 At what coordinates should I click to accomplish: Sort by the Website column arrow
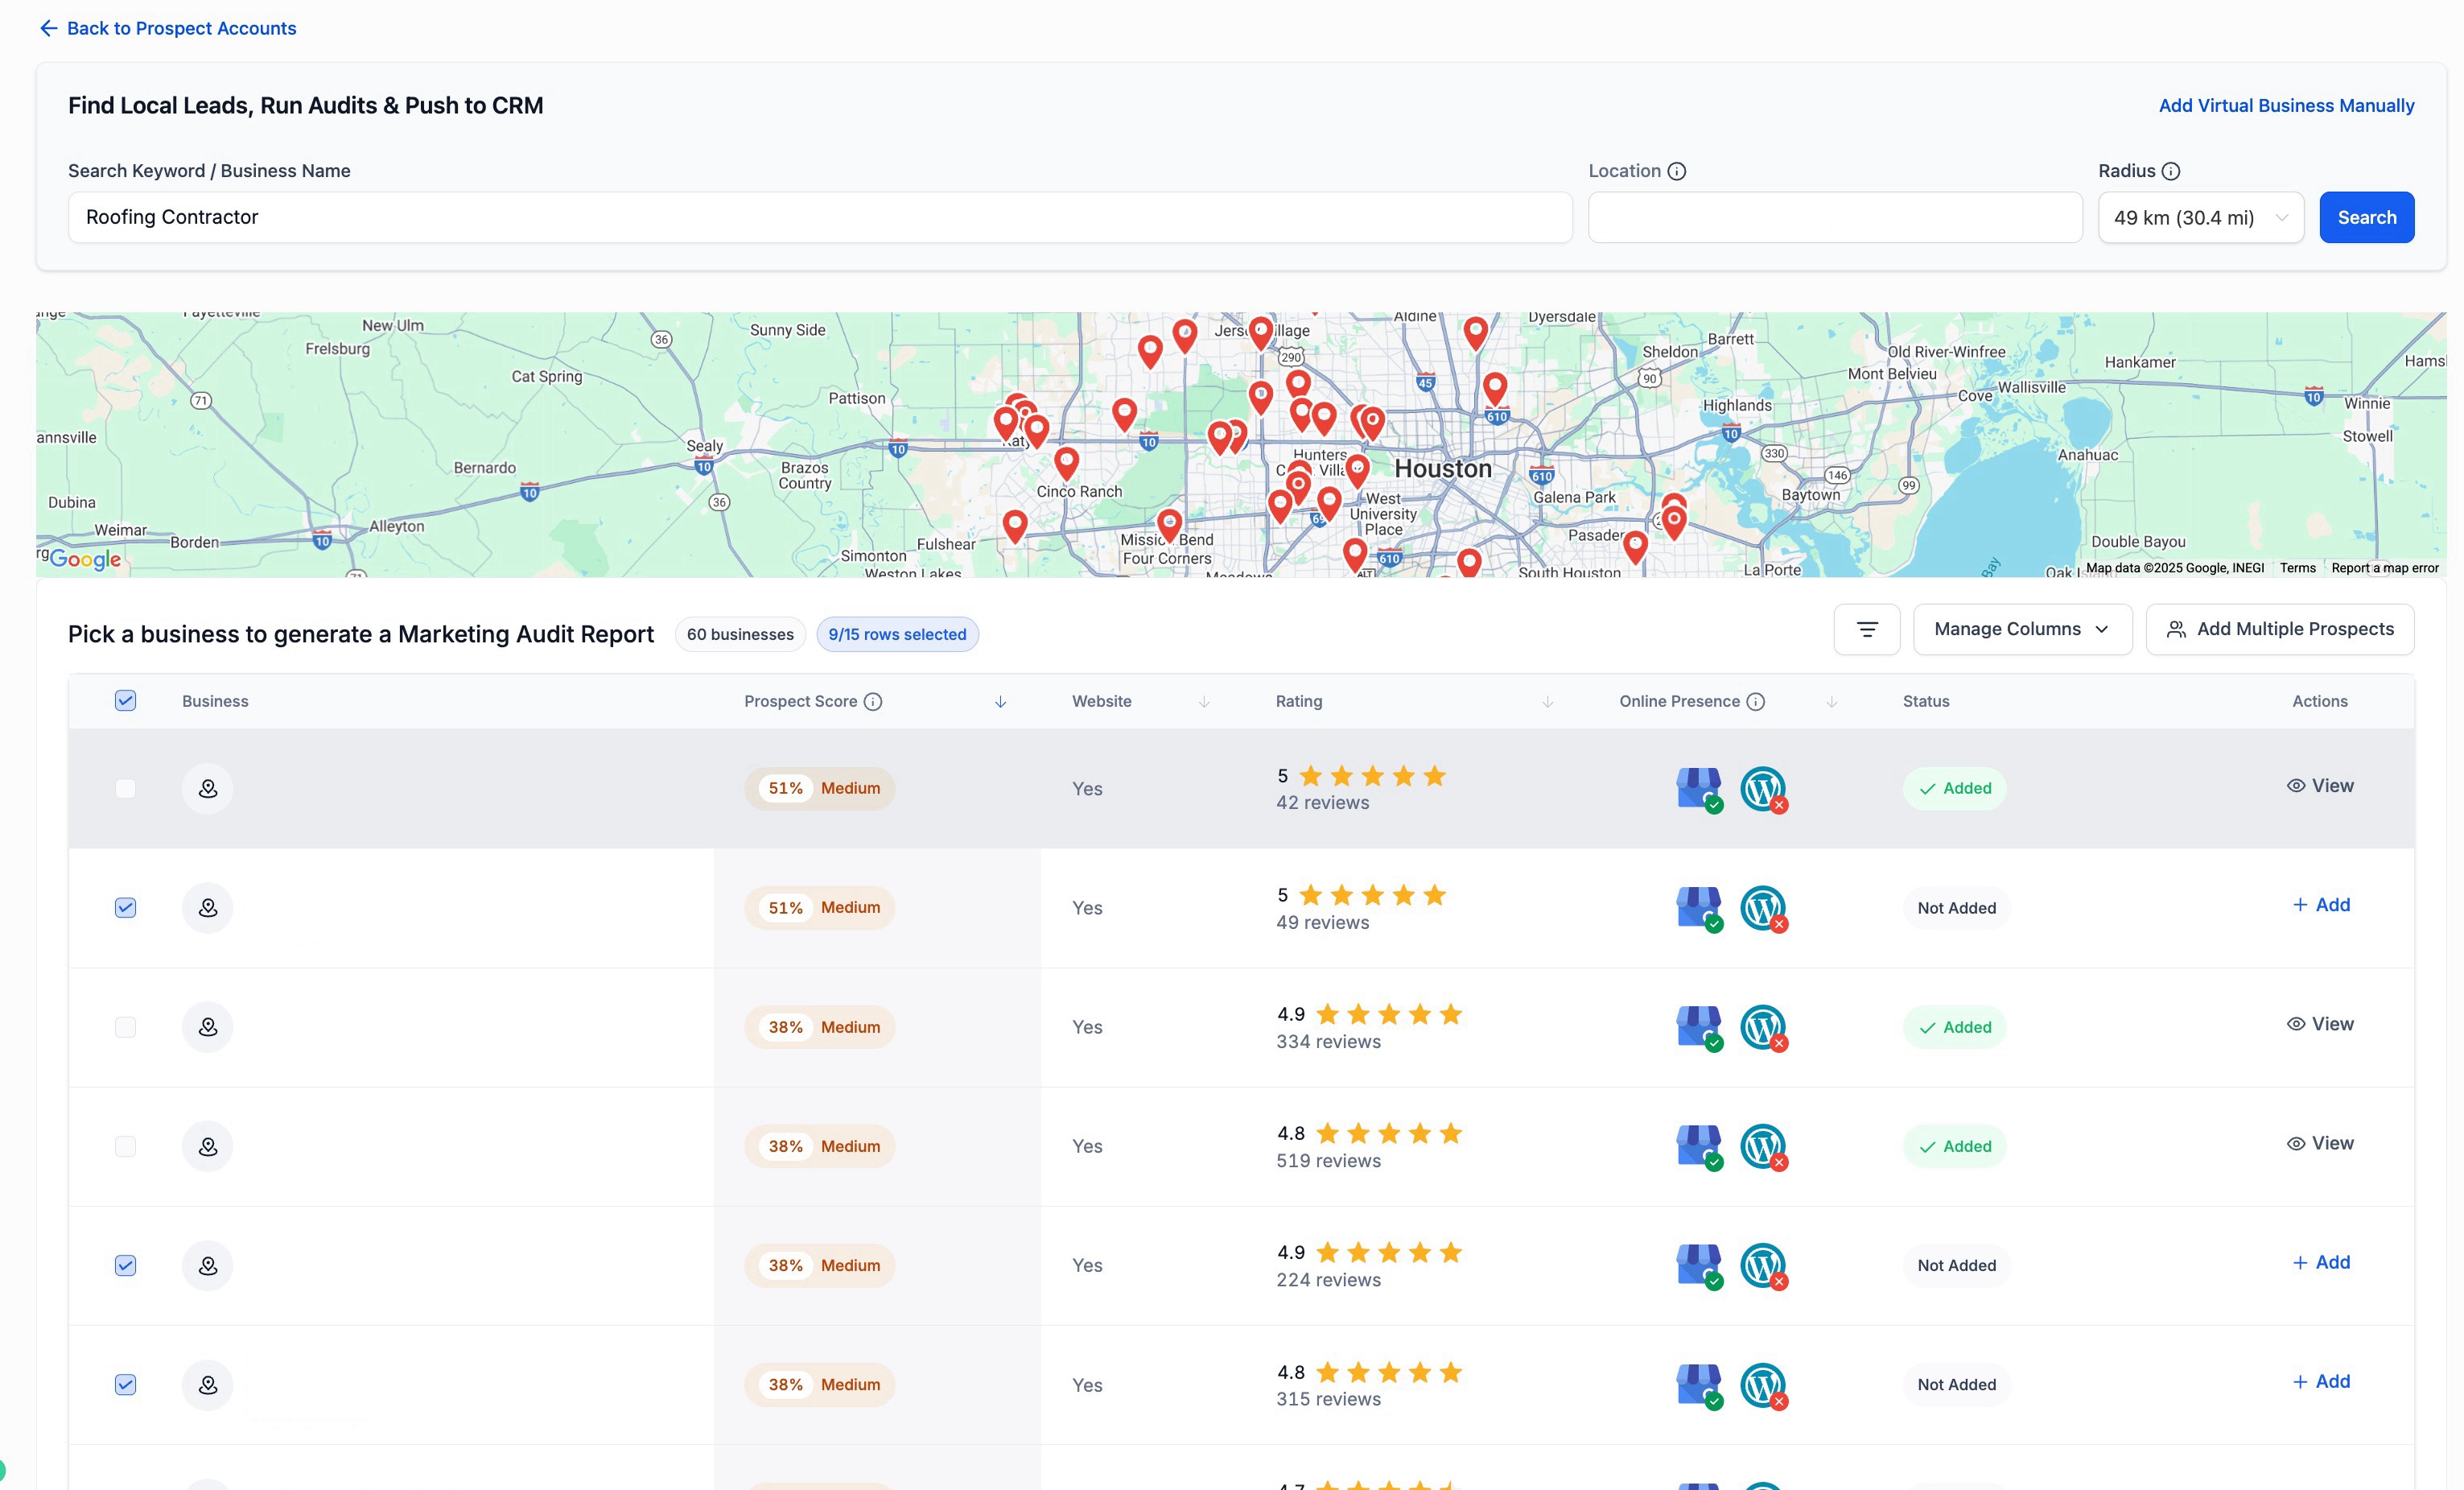click(1204, 702)
